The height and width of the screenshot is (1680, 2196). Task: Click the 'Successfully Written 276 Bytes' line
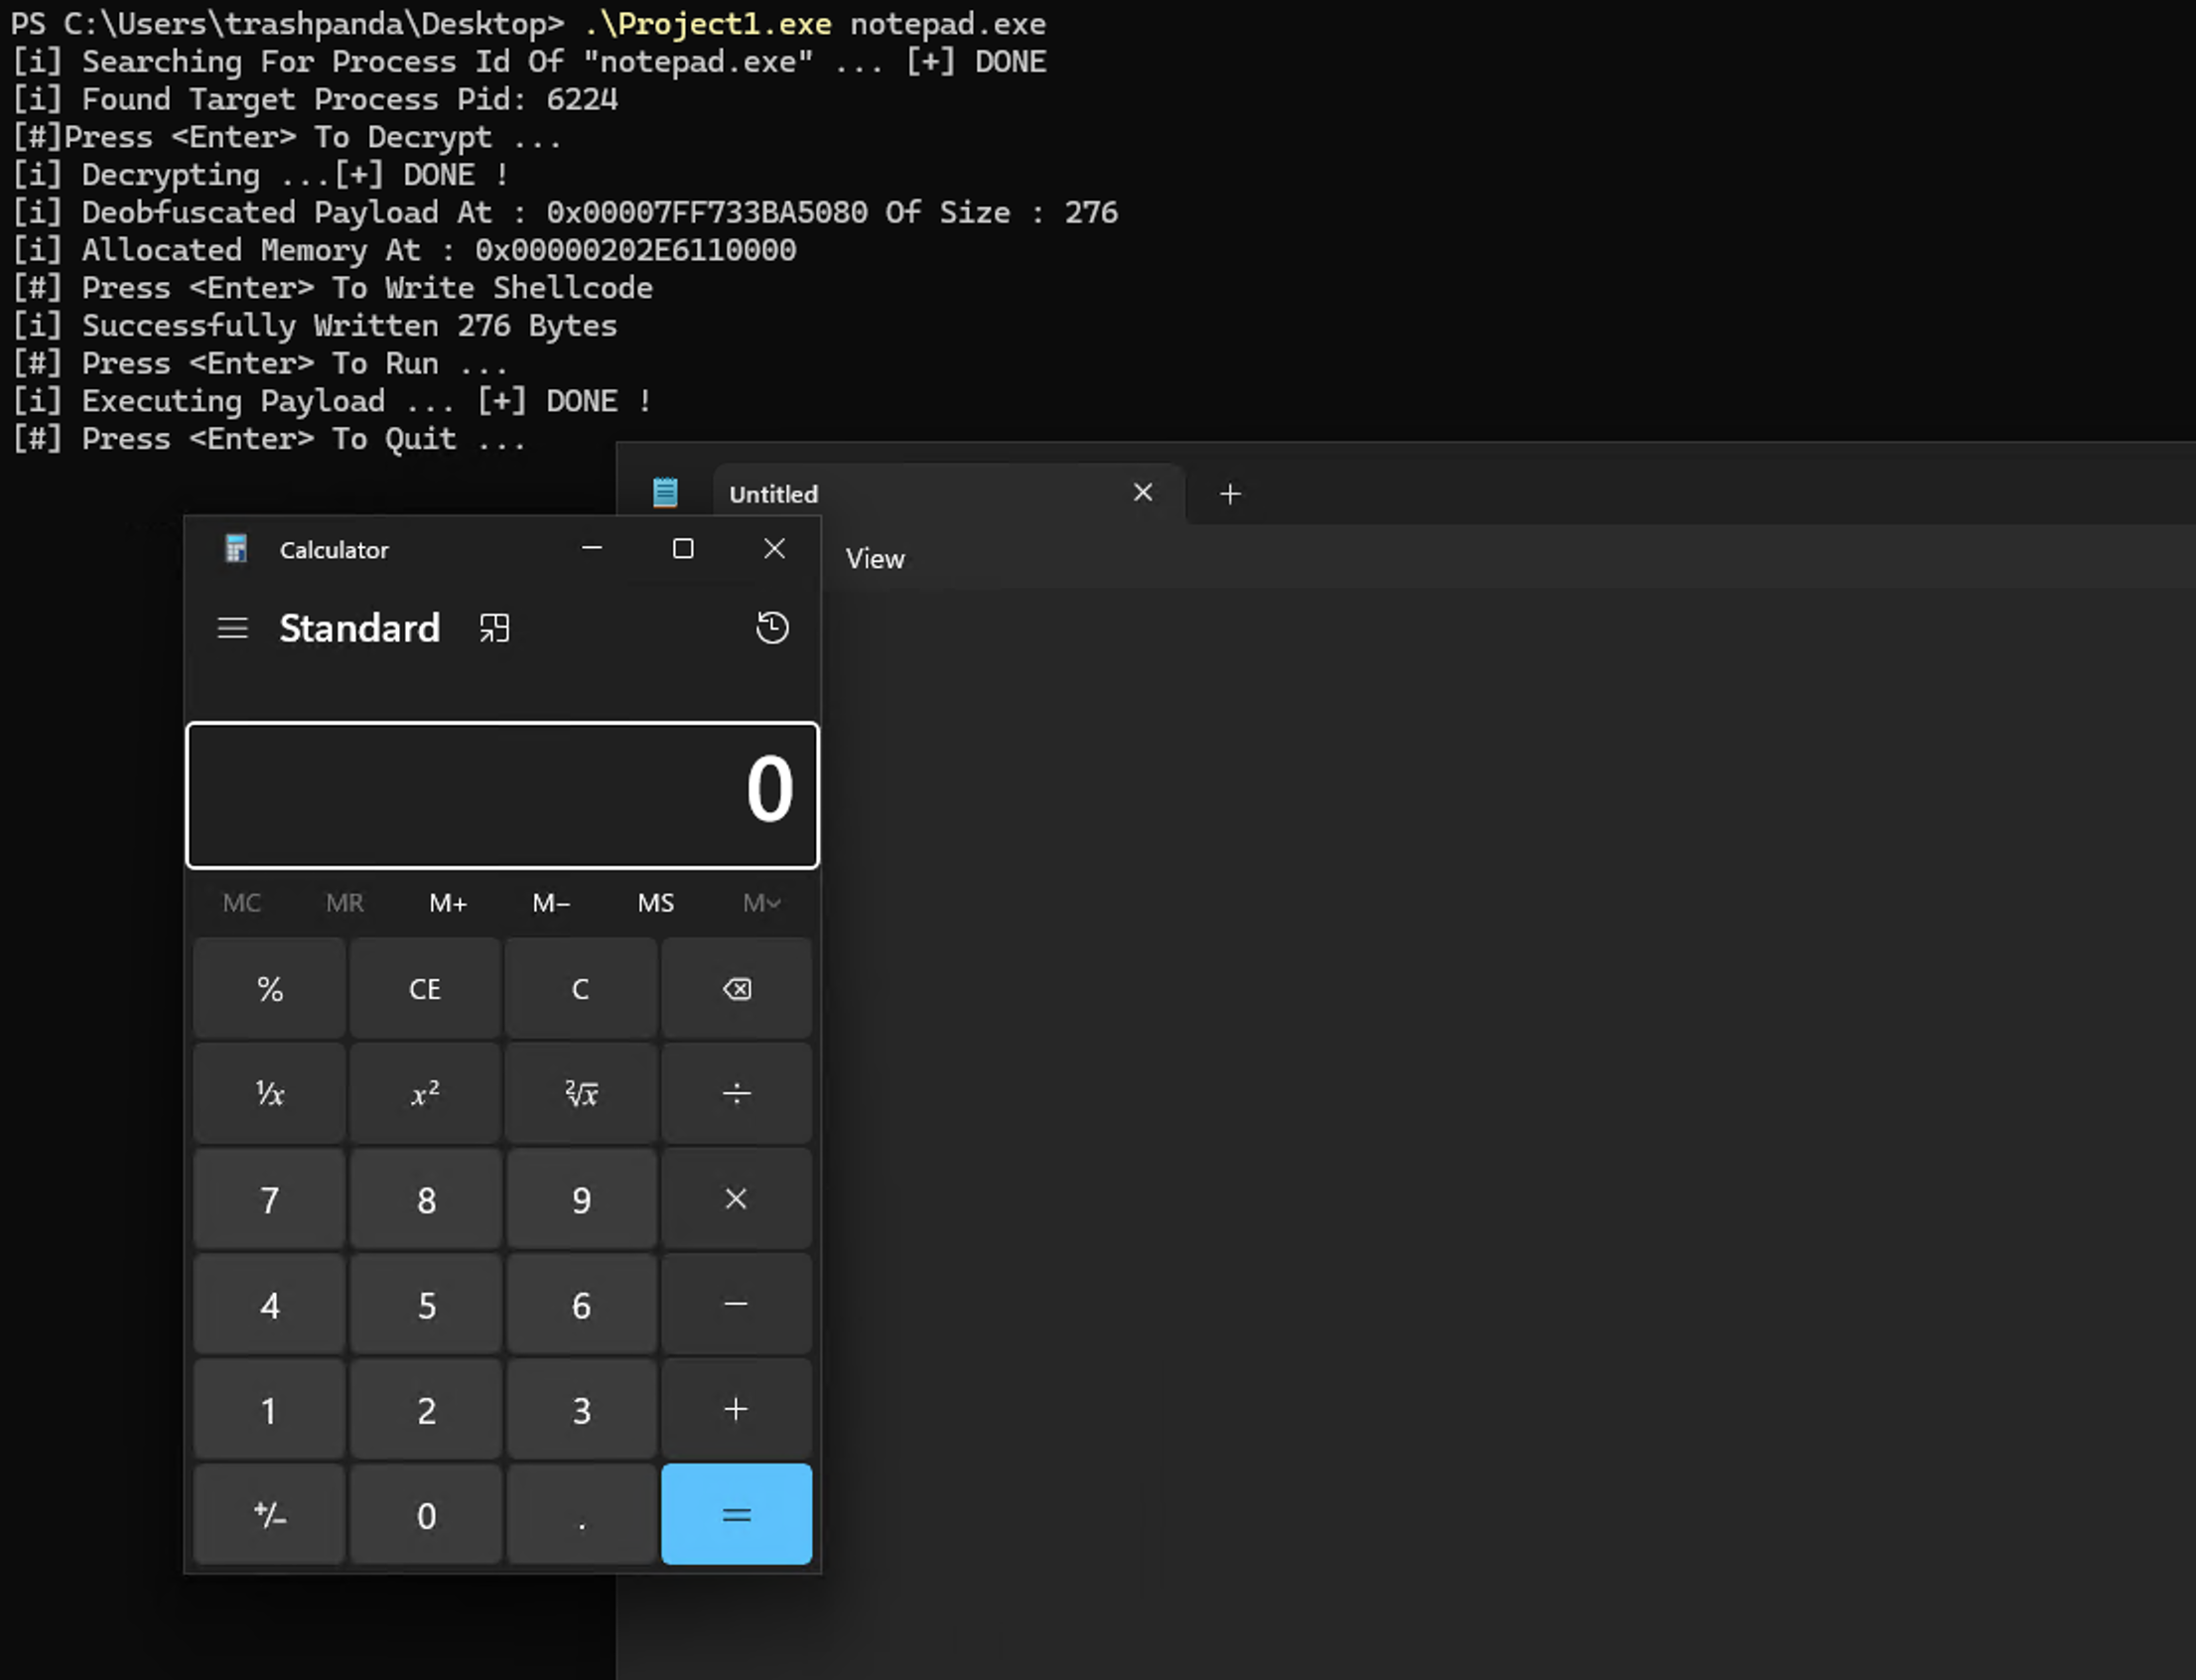tap(315, 325)
